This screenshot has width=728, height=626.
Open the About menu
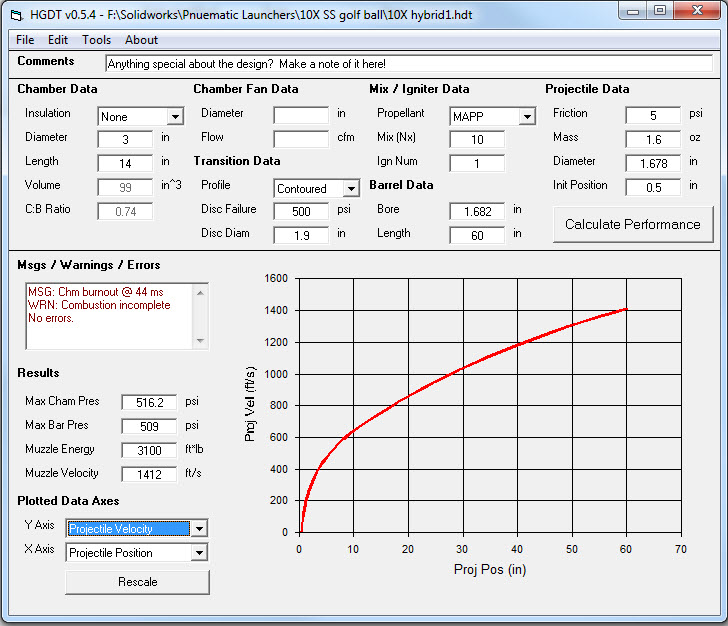click(x=141, y=40)
